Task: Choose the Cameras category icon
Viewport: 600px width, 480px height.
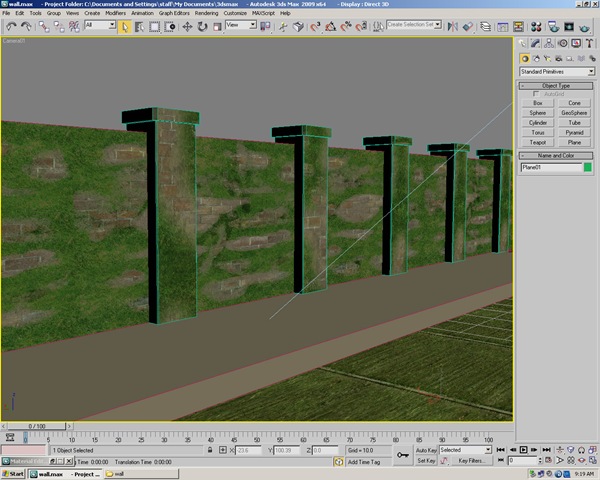Action: pyautogui.click(x=556, y=58)
